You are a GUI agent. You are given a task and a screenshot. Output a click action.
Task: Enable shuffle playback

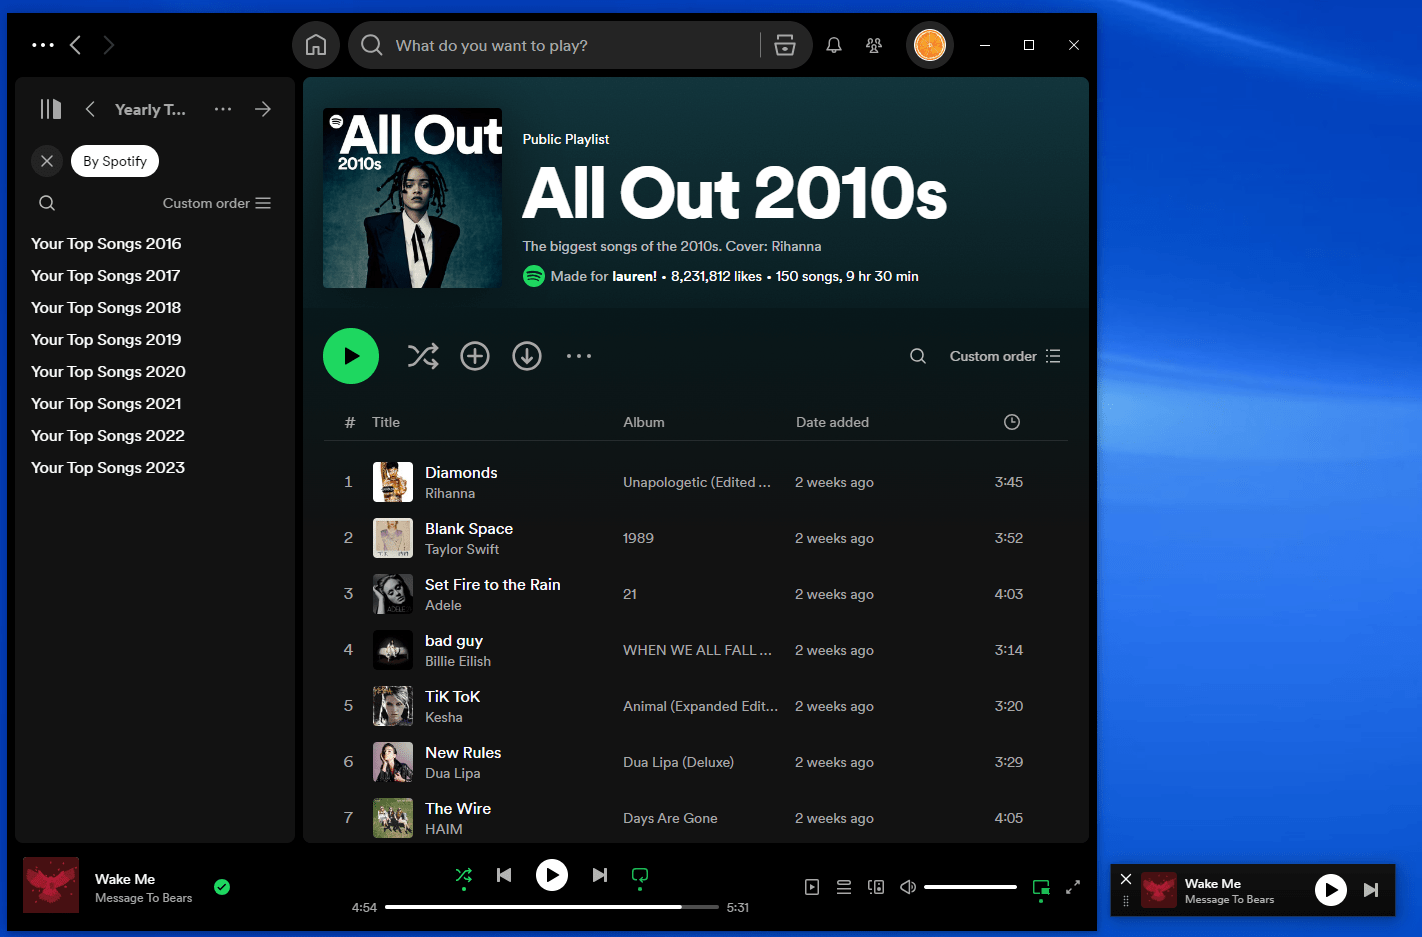(x=463, y=875)
